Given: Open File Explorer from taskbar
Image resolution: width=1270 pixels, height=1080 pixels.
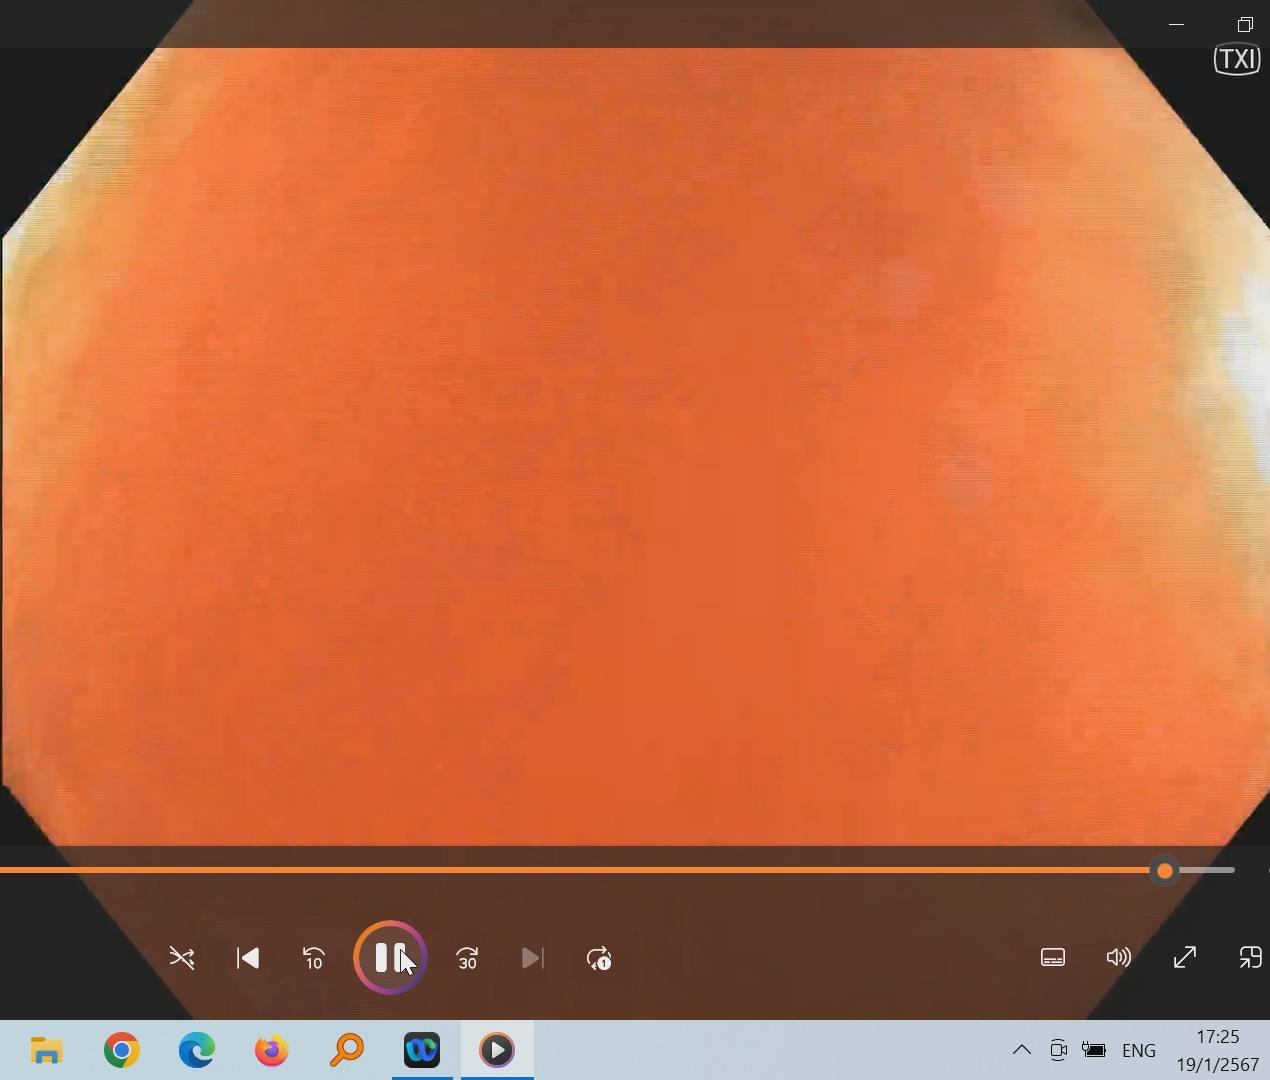Looking at the screenshot, I should [46, 1050].
